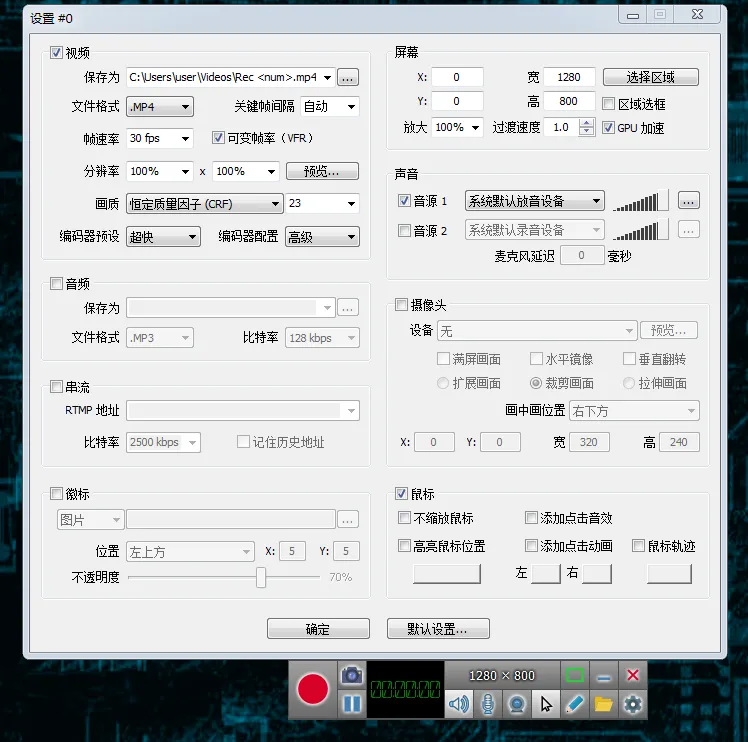
Task: Click the 确定 button
Action: point(318,628)
